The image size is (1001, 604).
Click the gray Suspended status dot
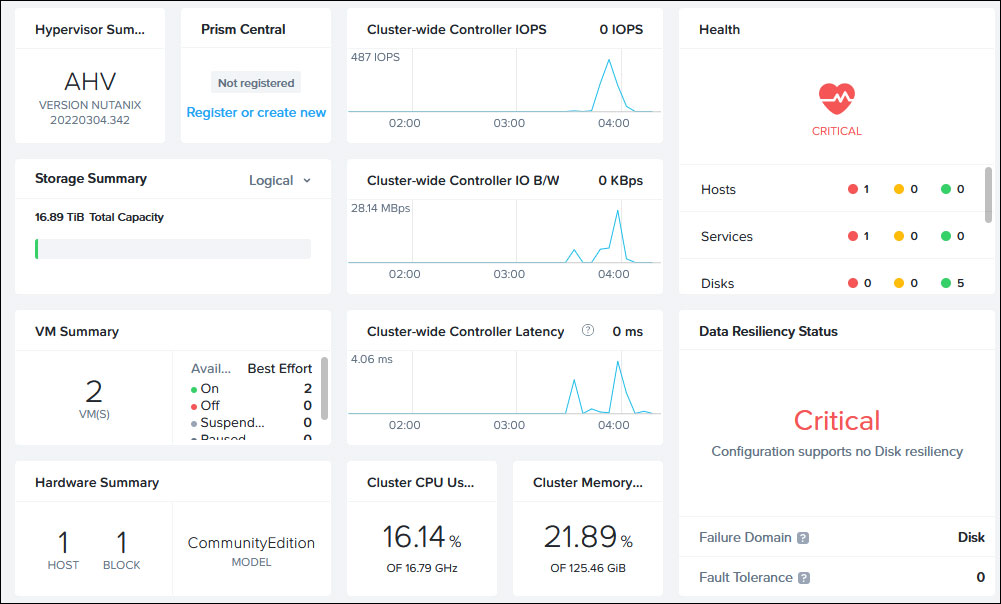click(194, 424)
